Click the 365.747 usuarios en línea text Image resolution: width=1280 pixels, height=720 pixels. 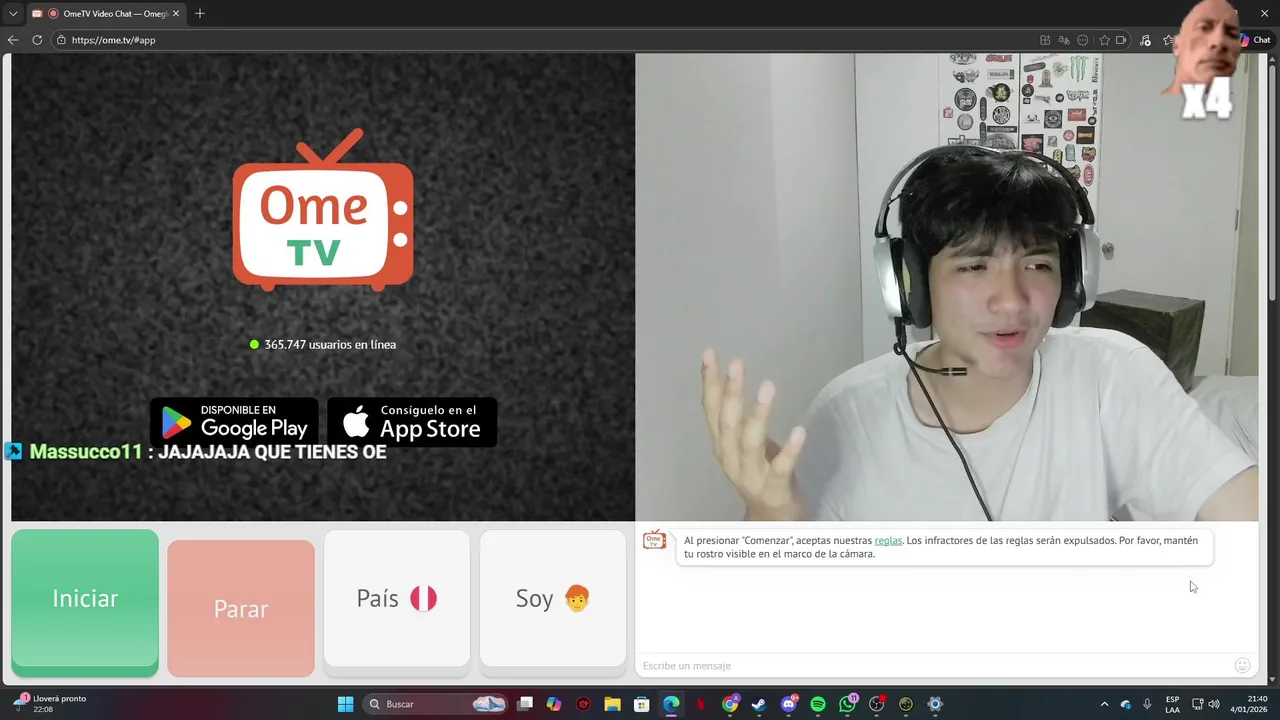coord(330,344)
